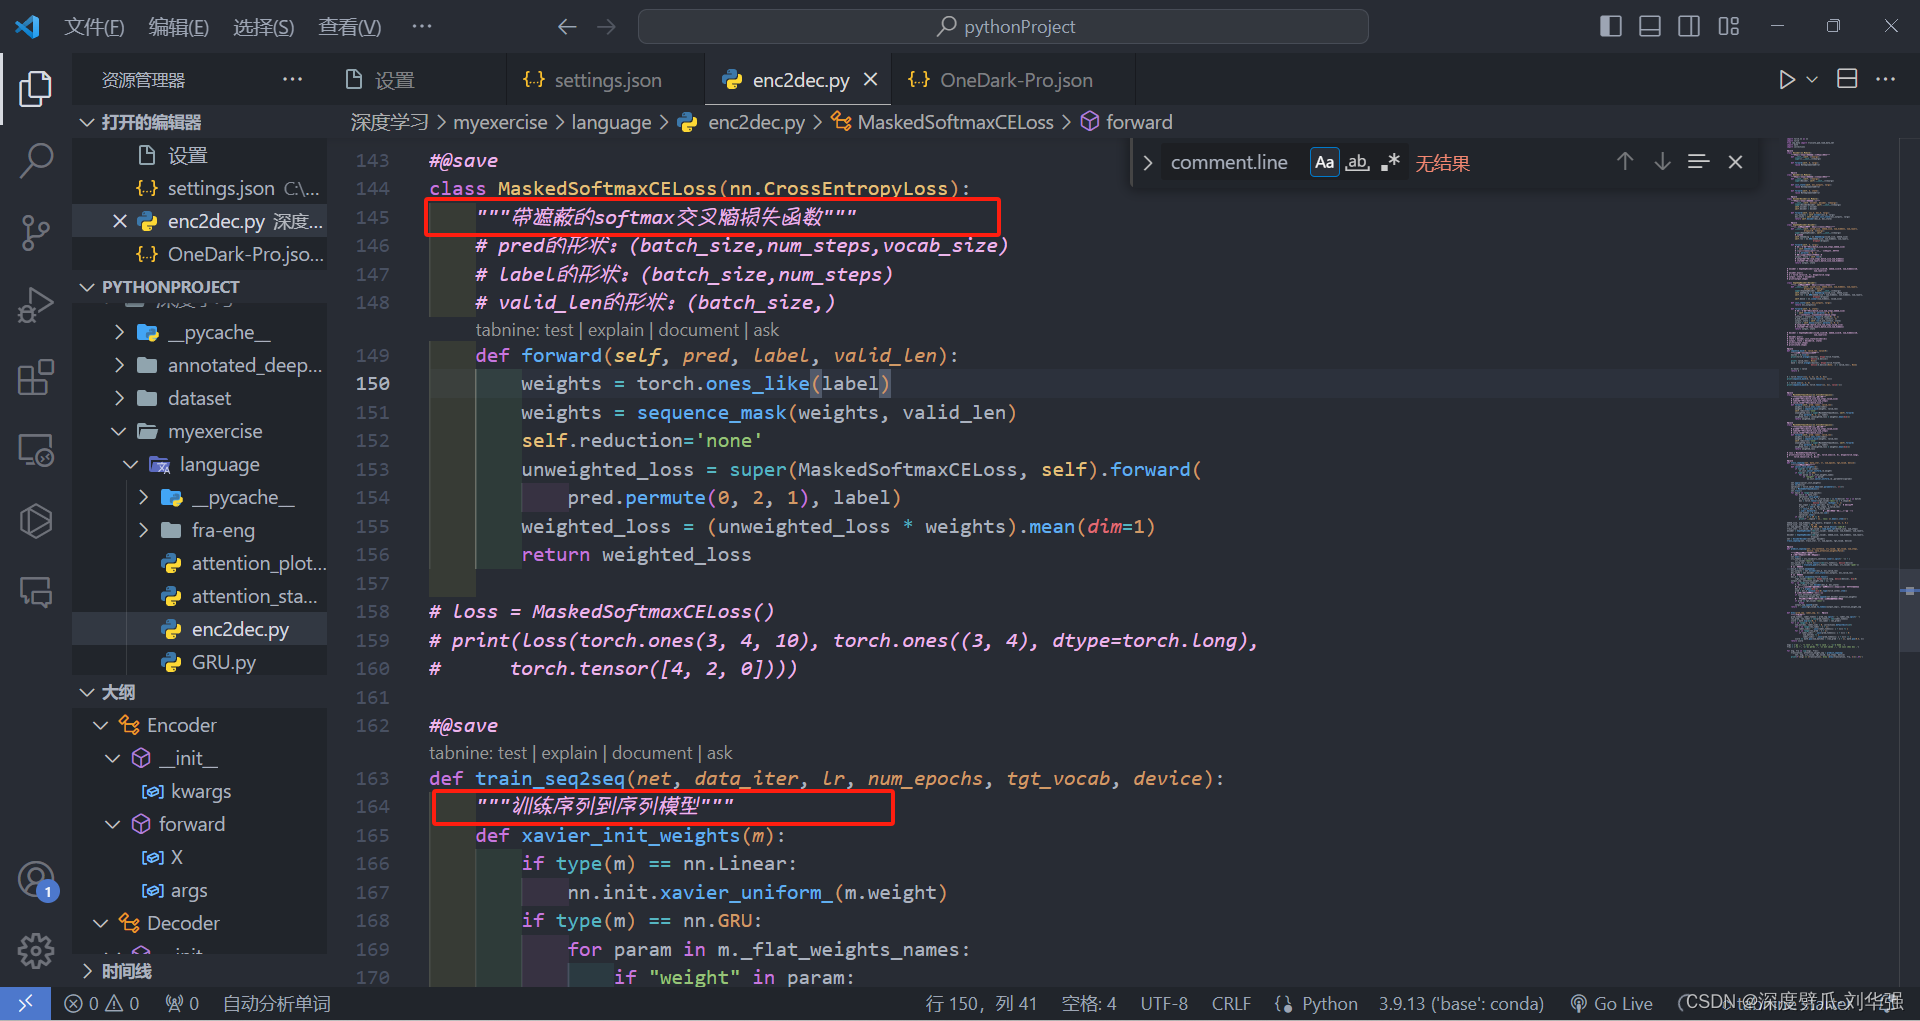Viewport: 1920px width, 1021px height.
Task: Collapse the Encoder node in the outline
Action: tap(99, 724)
